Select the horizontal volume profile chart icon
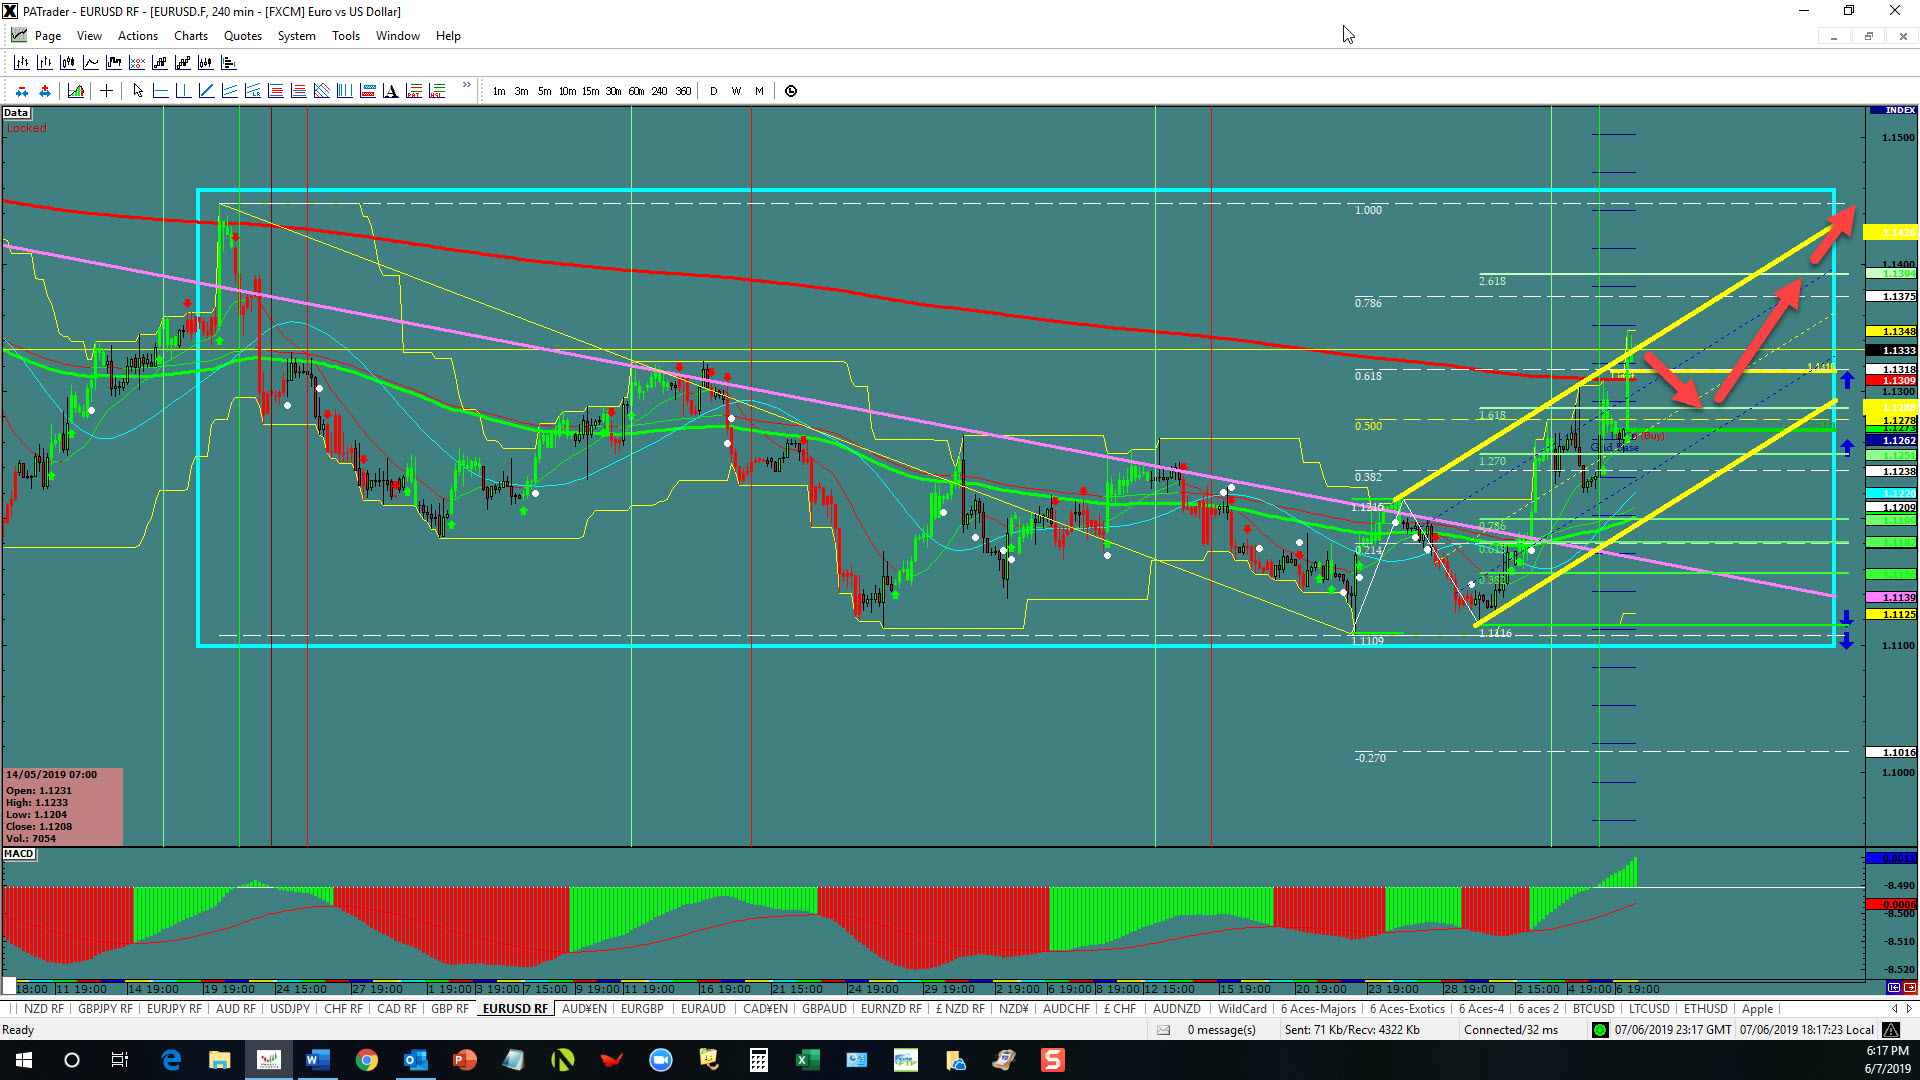The width and height of the screenshot is (1920, 1080). pos(228,62)
